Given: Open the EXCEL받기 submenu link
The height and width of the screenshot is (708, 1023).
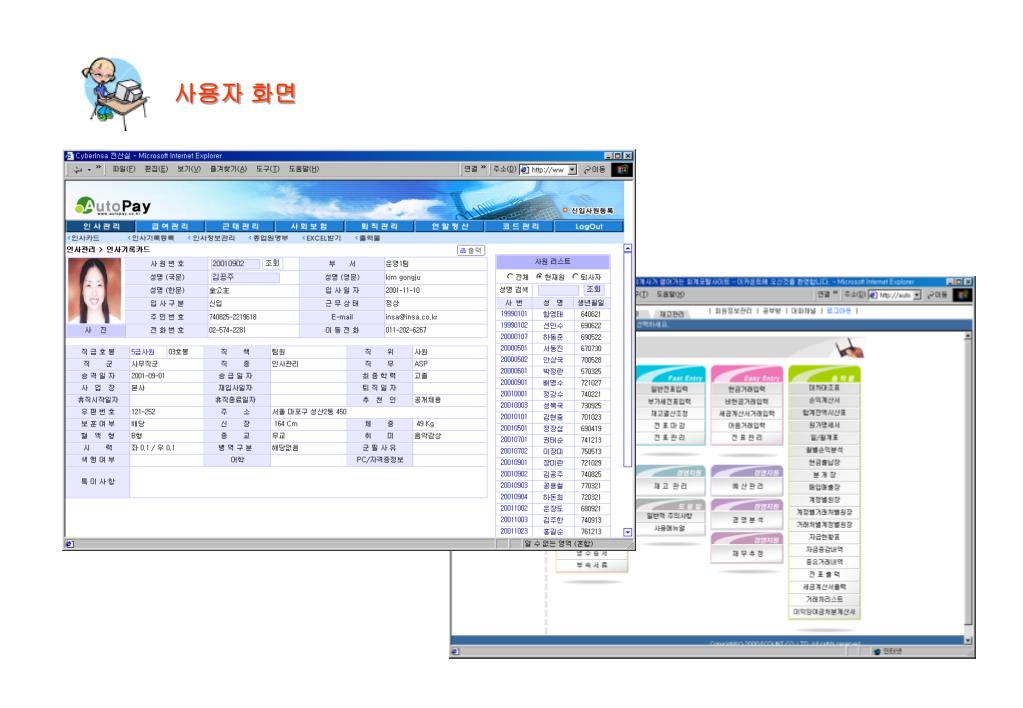Looking at the screenshot, I should (x=324, y=238).
